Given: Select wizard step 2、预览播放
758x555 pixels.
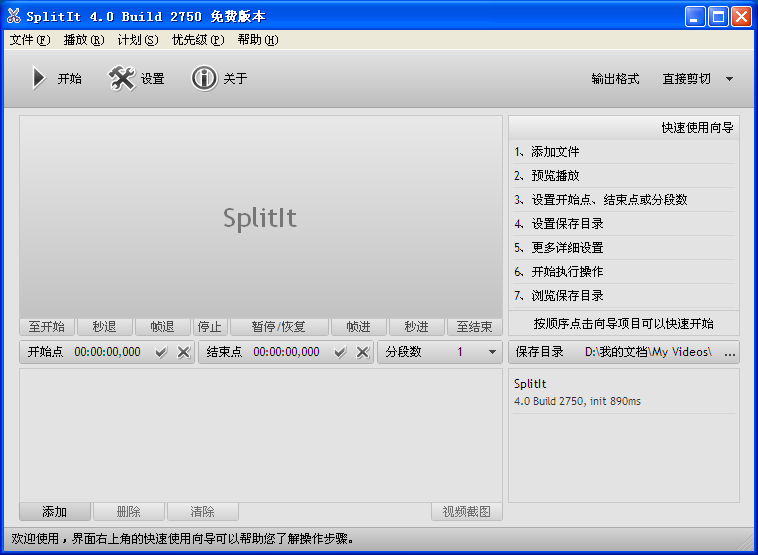Looking at the screenshot, I should click(x=624, y=176).
